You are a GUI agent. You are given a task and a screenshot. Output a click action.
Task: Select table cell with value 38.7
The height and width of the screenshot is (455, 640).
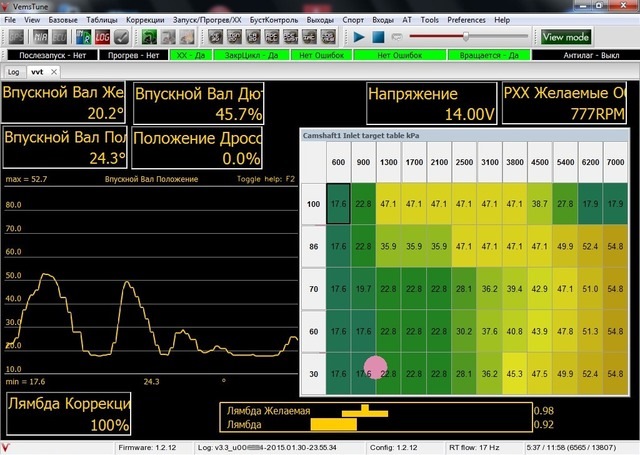540,204
